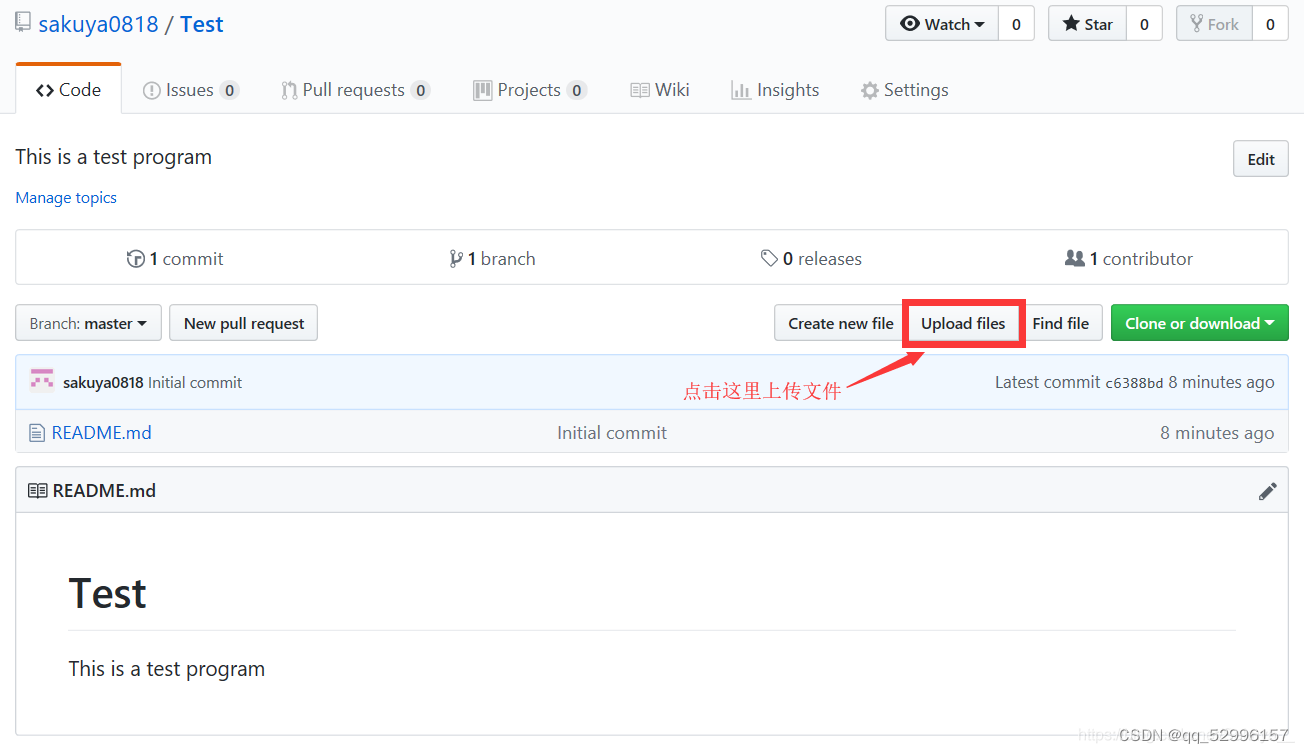Image resolution: width=1304 pixels, height=753 pixels.
Task: Click the watcher count next to Watch
Action: [1016, 24]
